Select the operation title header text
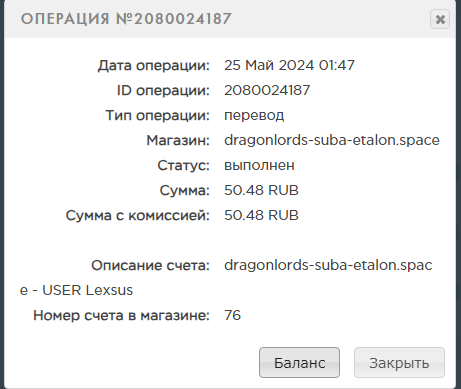The height and width of the screenshot is (389, 461). tap(126, 19)
